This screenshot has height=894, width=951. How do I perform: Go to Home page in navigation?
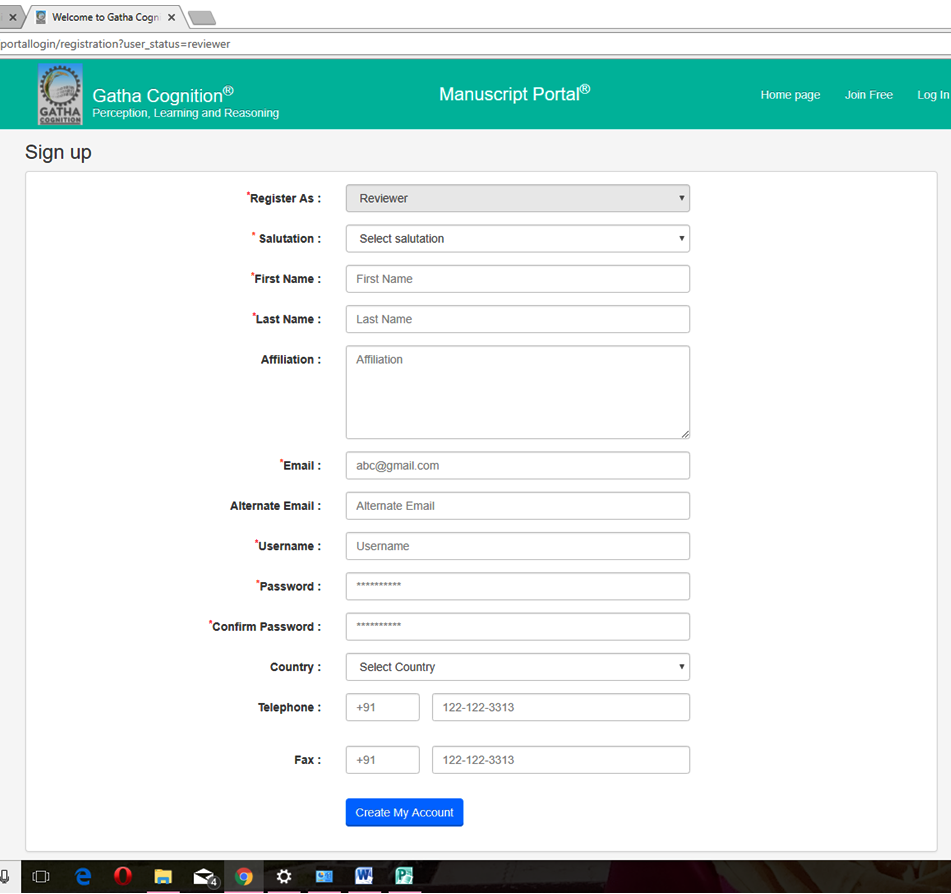[790, 95]
